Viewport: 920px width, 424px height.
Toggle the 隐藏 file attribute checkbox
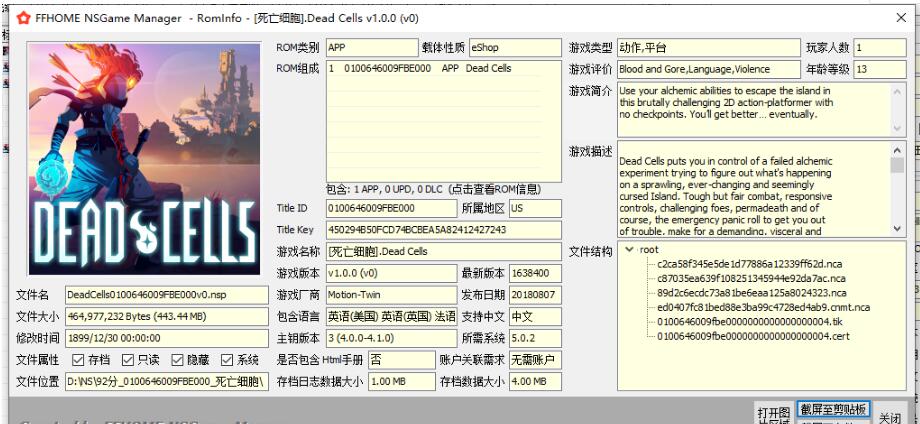coord(177,359)
